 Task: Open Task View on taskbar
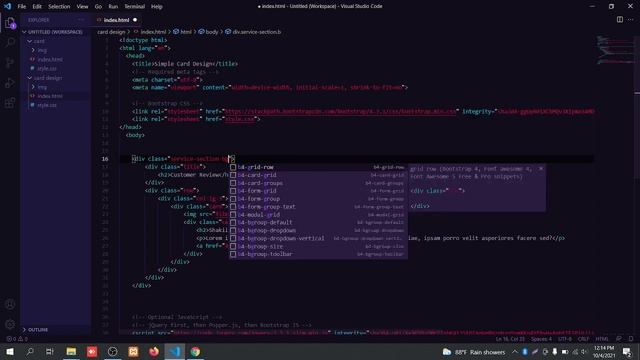click(50, 351)
